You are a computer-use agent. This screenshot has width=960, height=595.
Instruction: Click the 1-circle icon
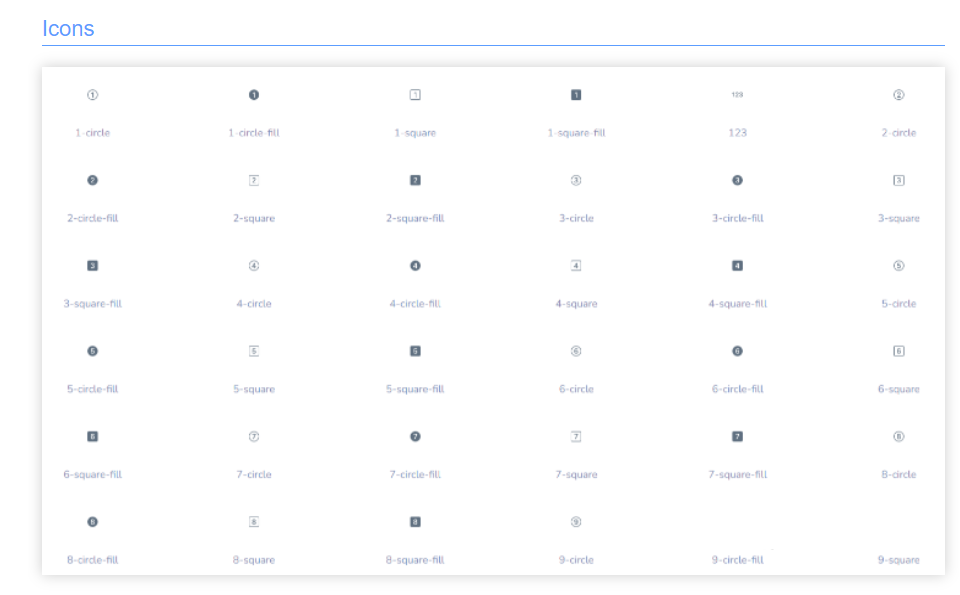coord(92,95)
